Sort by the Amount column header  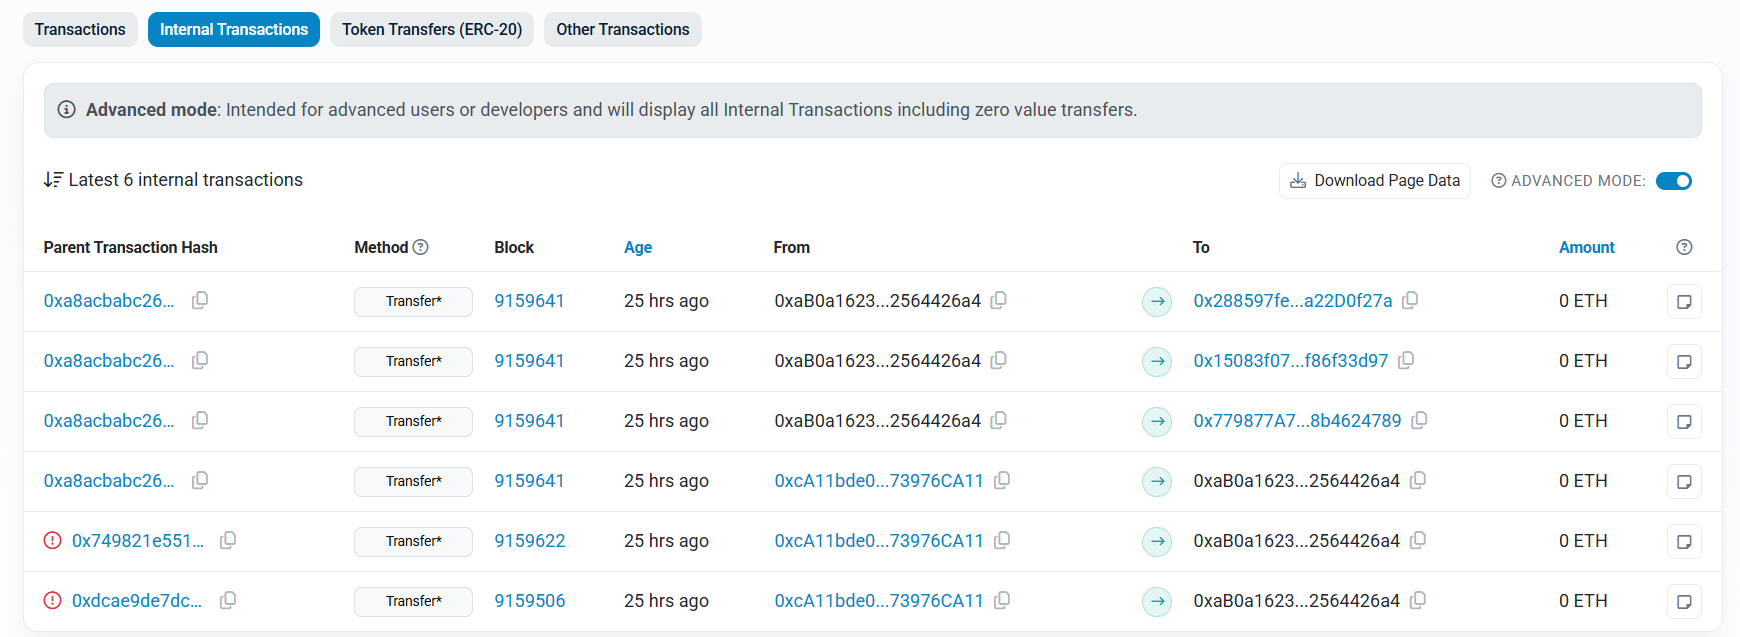coord(1586,247)
